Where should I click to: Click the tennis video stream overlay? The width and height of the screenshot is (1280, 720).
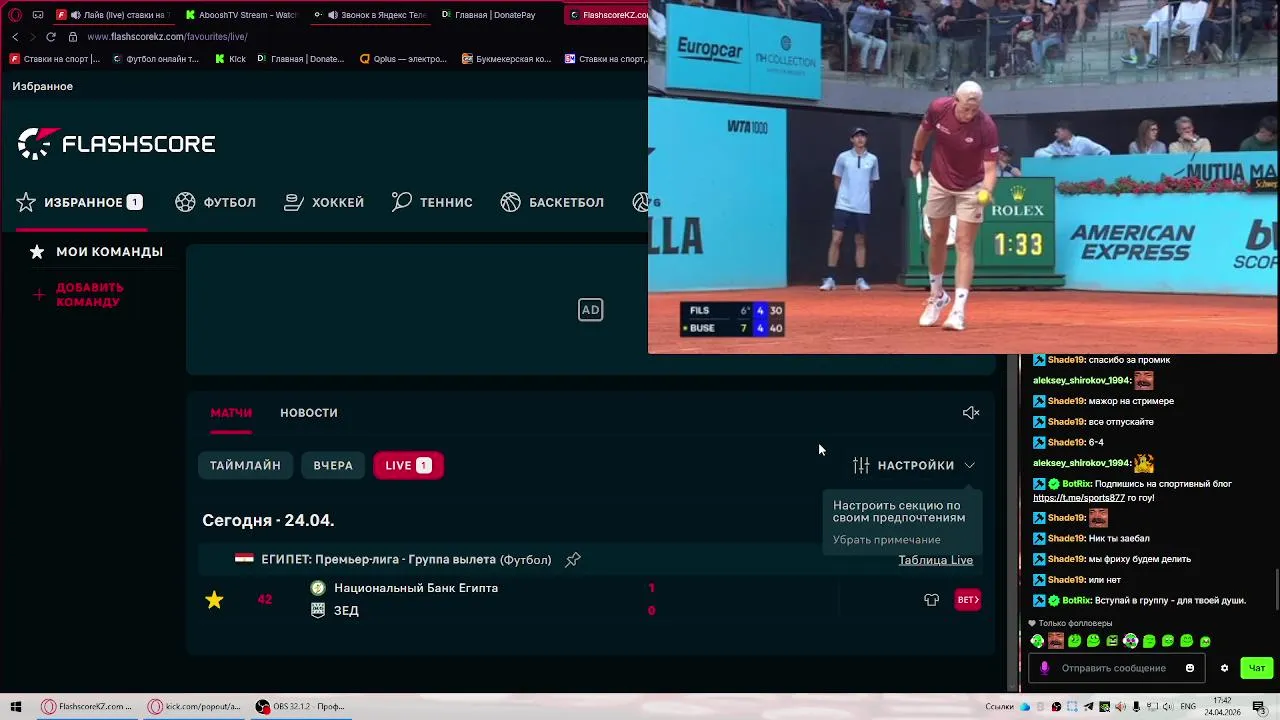pos(963,177)
